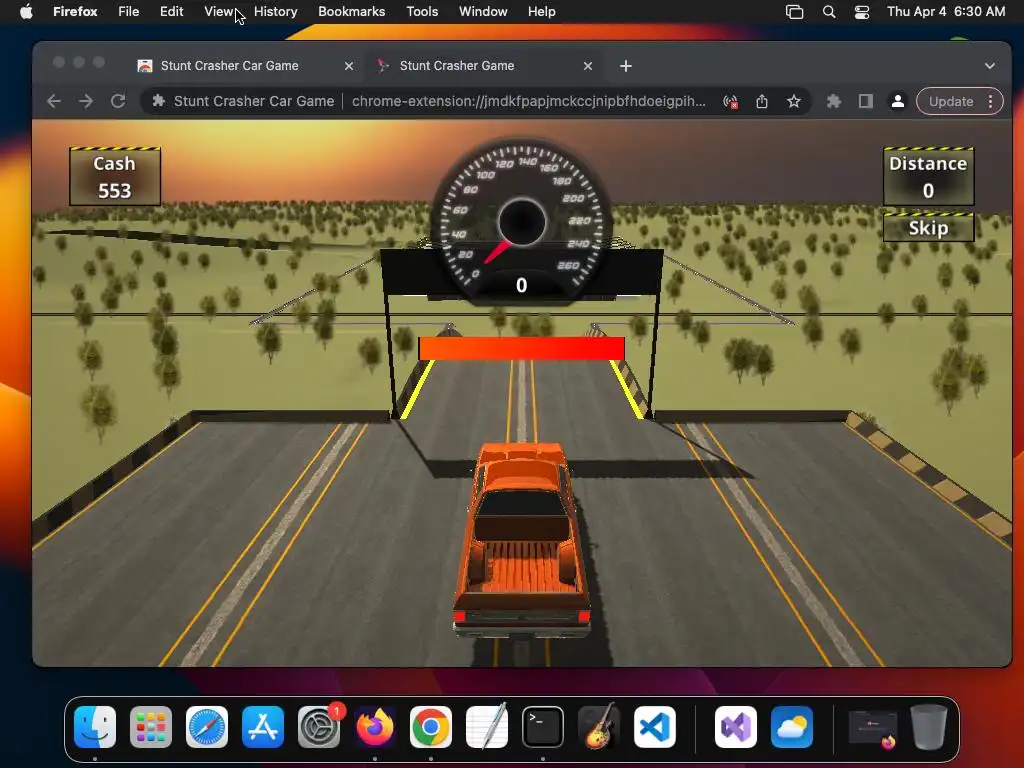Open the History menu

point(276,12)
